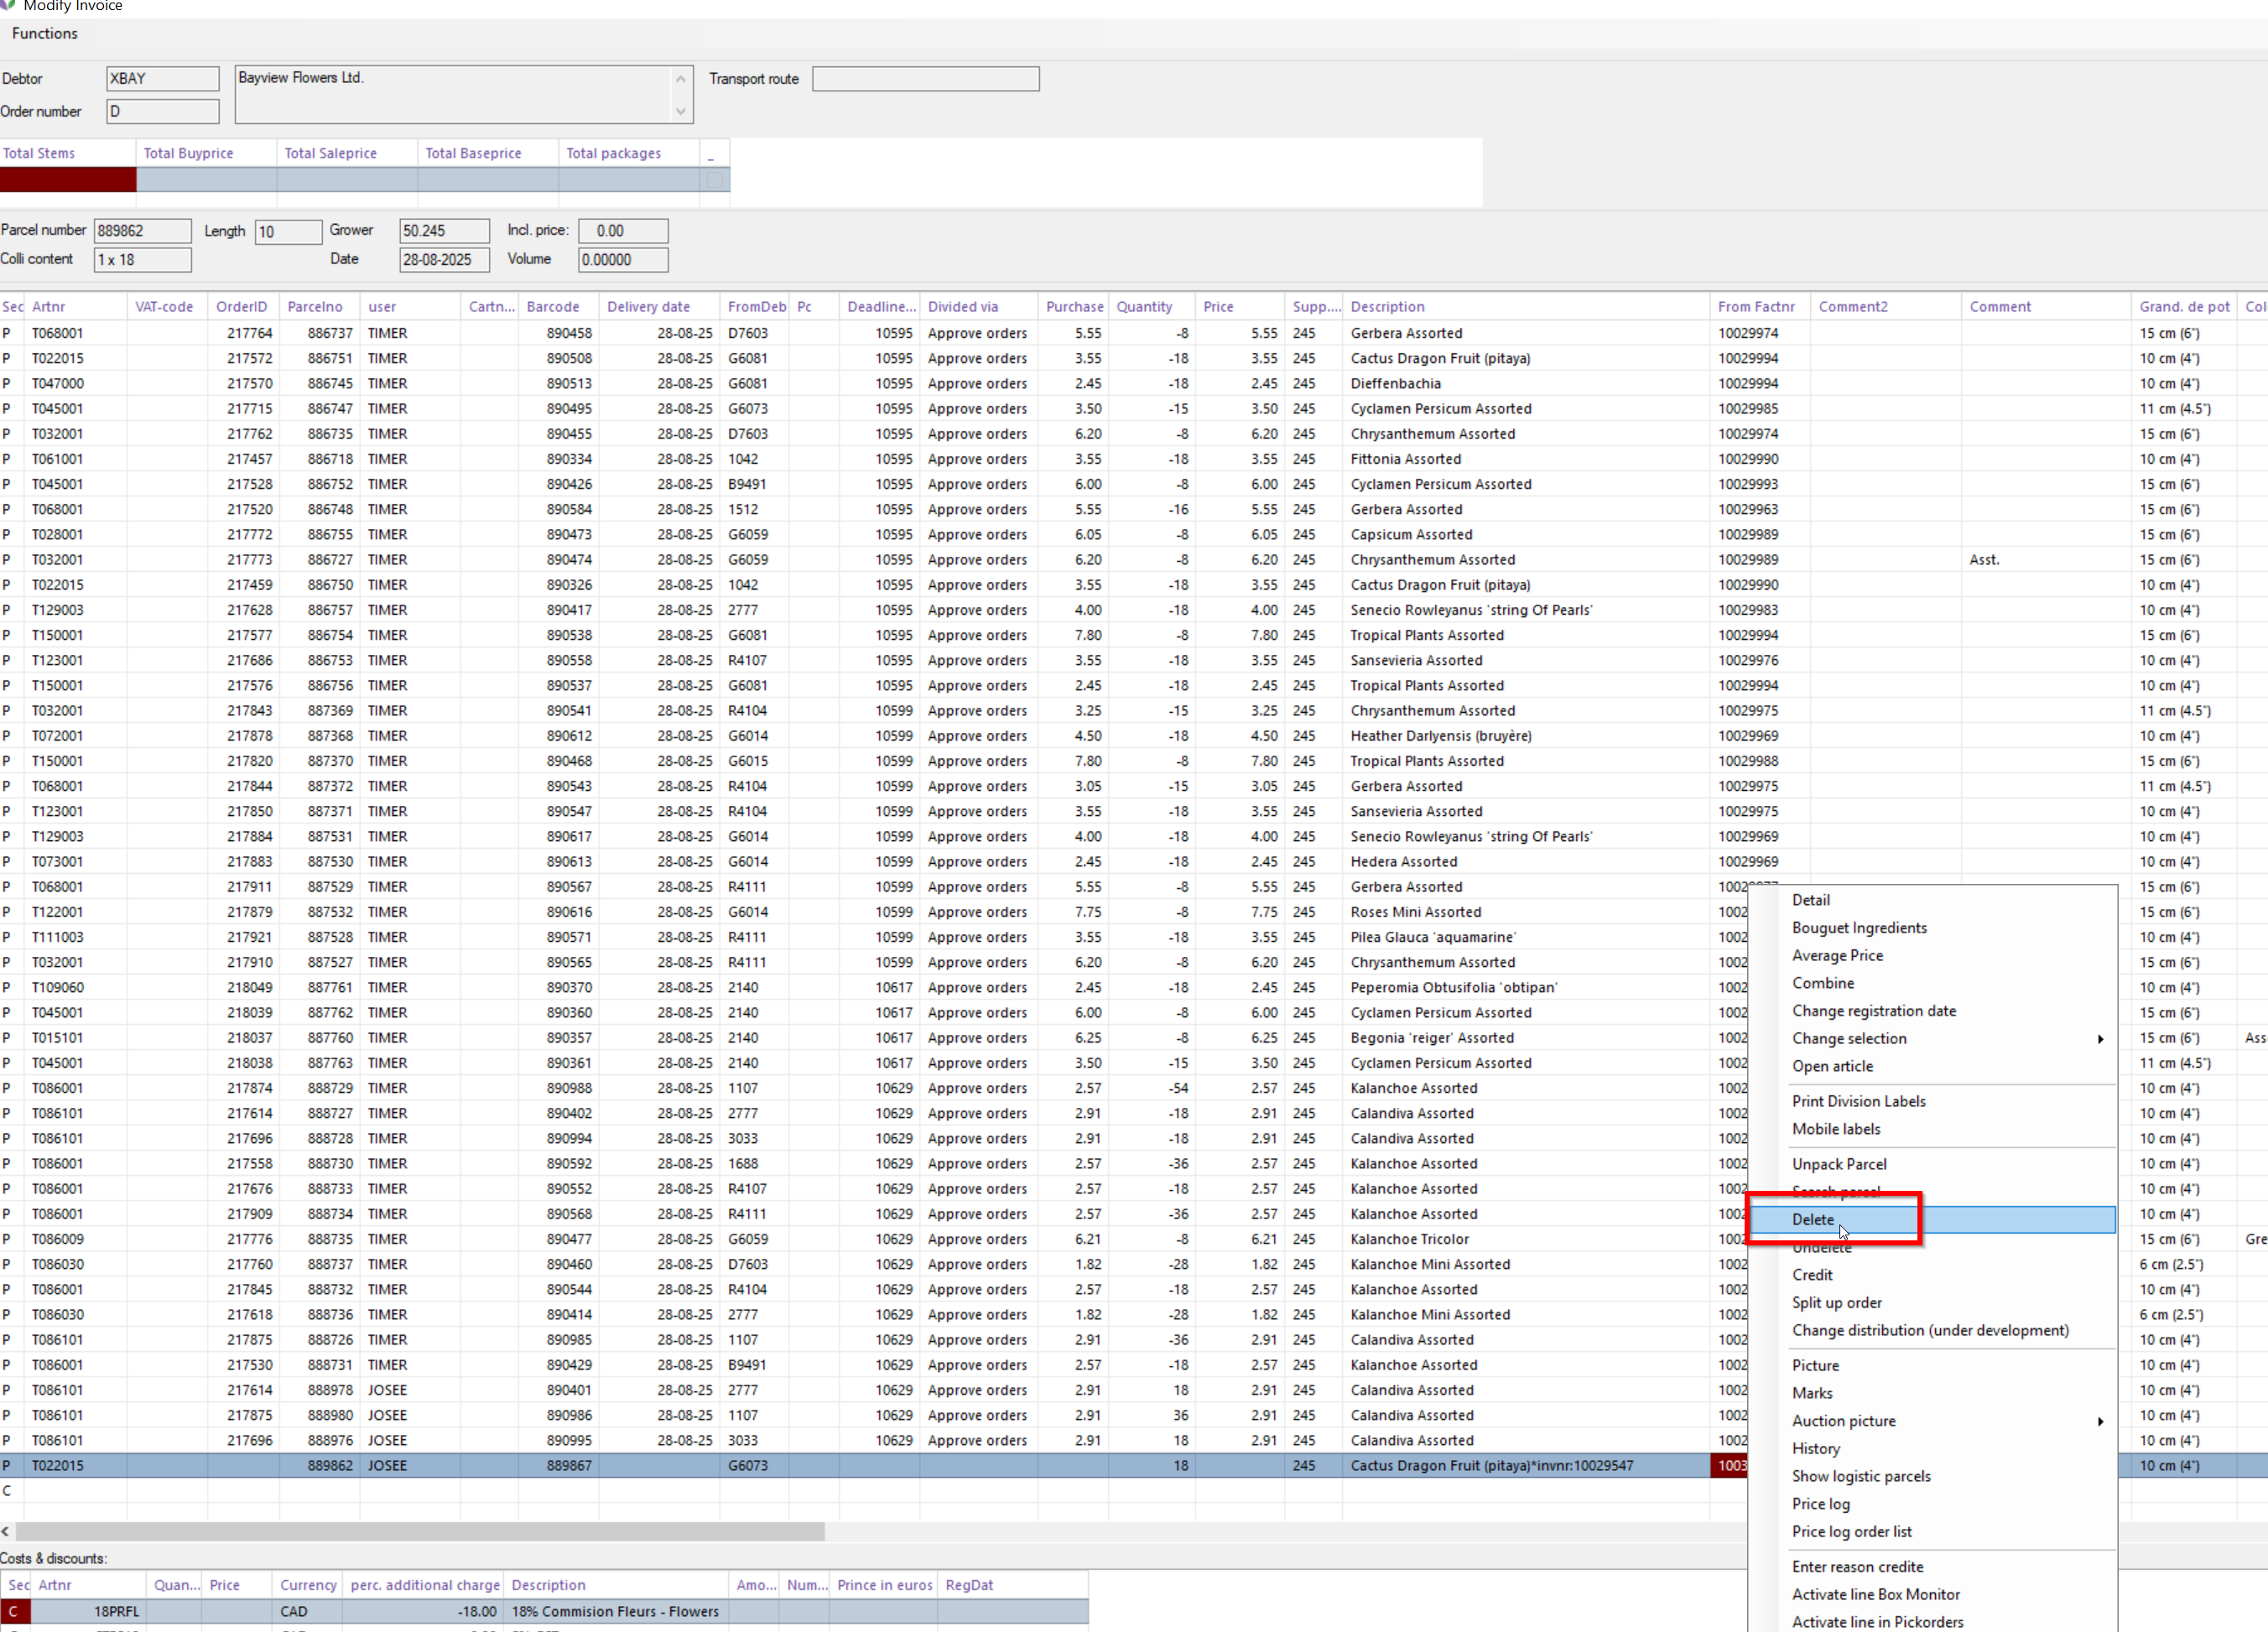The image size is (2268, 1632).
Task: Click Unpack Parcel in context menu
Action: [x=1839, y=1164]
